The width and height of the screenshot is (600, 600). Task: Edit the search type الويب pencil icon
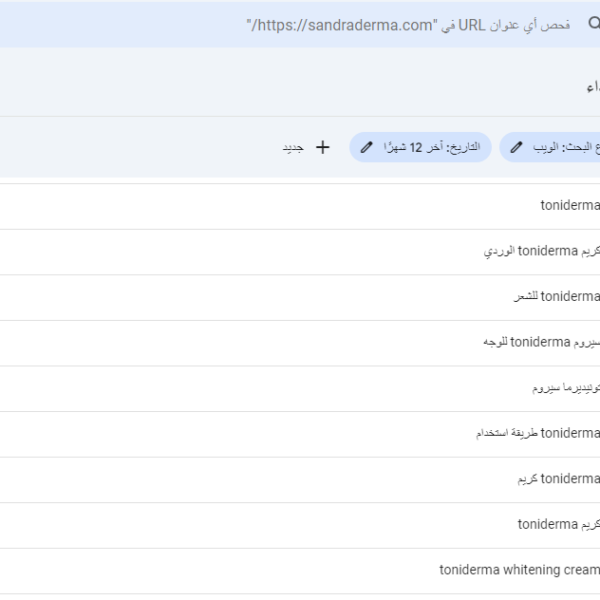click(516, 147)
